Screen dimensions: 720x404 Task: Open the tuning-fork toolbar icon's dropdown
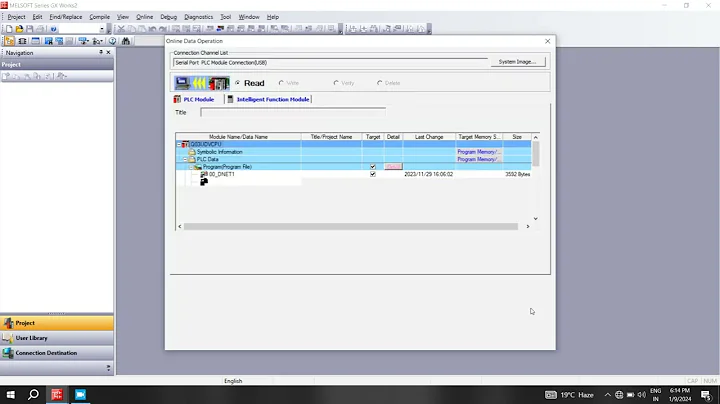click(101, 41)
